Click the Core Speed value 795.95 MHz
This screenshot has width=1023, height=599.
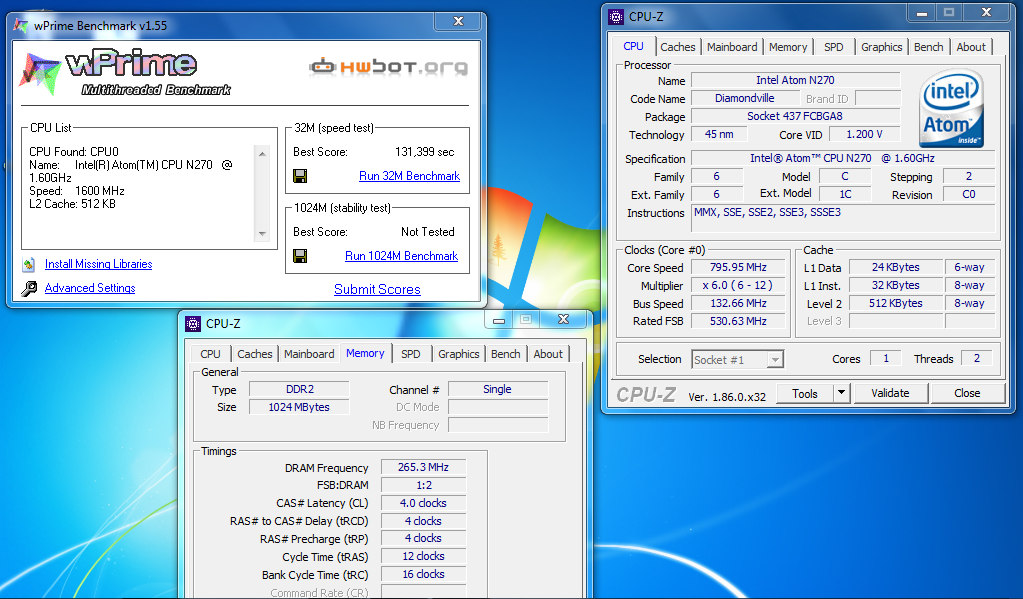[739, 268]
